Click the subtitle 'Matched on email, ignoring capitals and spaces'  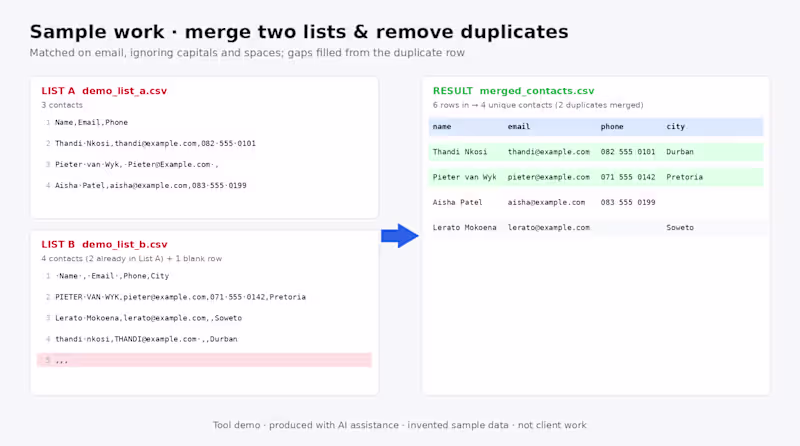point(156,53)
